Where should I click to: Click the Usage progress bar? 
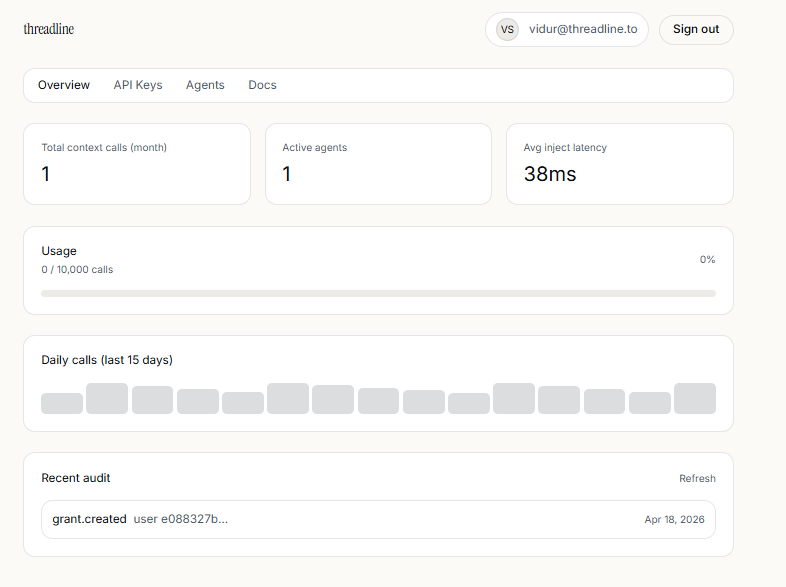coord(378,293)
